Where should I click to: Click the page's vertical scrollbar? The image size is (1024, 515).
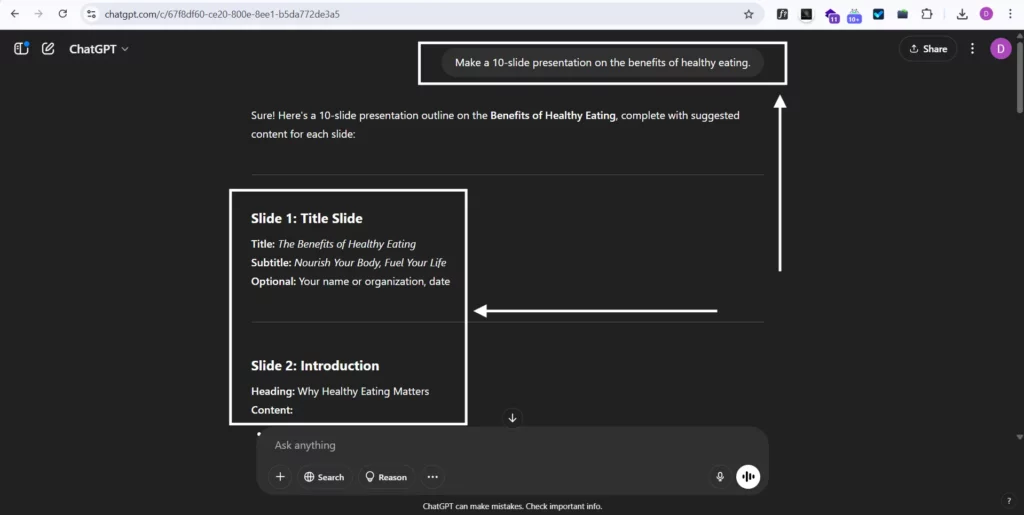[1018, 90]
